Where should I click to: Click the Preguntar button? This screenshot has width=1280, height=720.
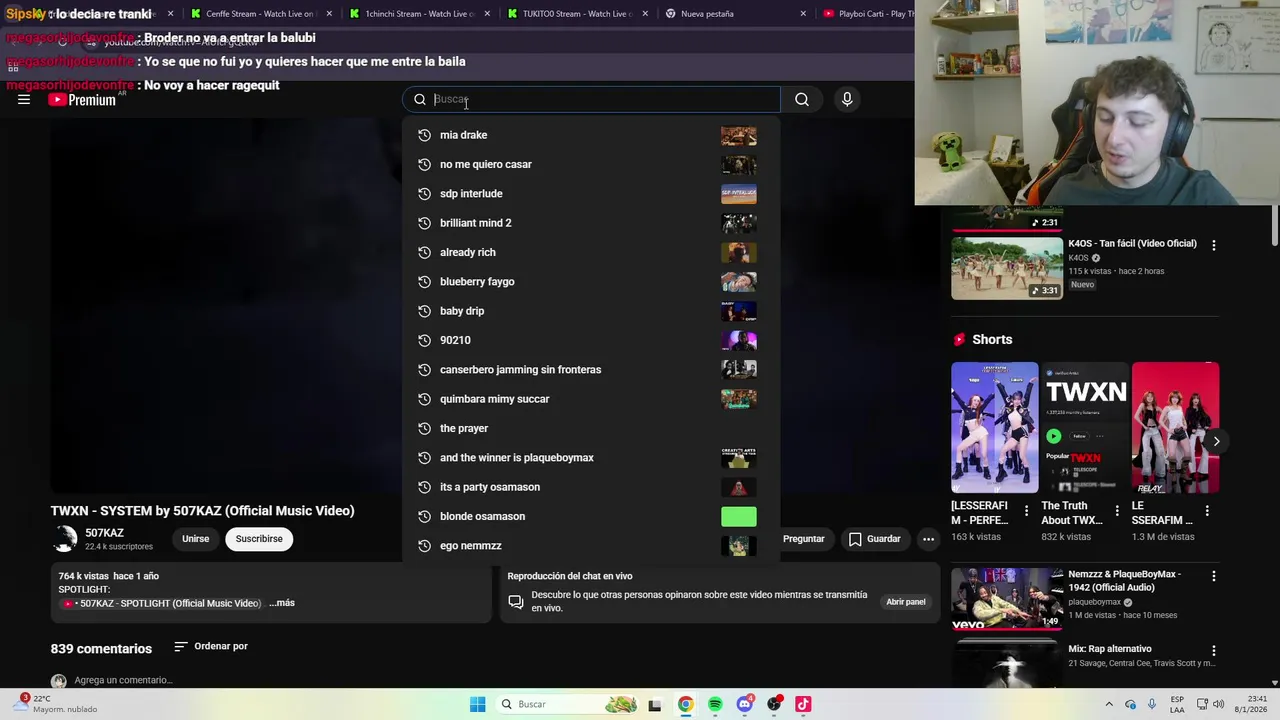pyautogui.click(x=804, y=539)
